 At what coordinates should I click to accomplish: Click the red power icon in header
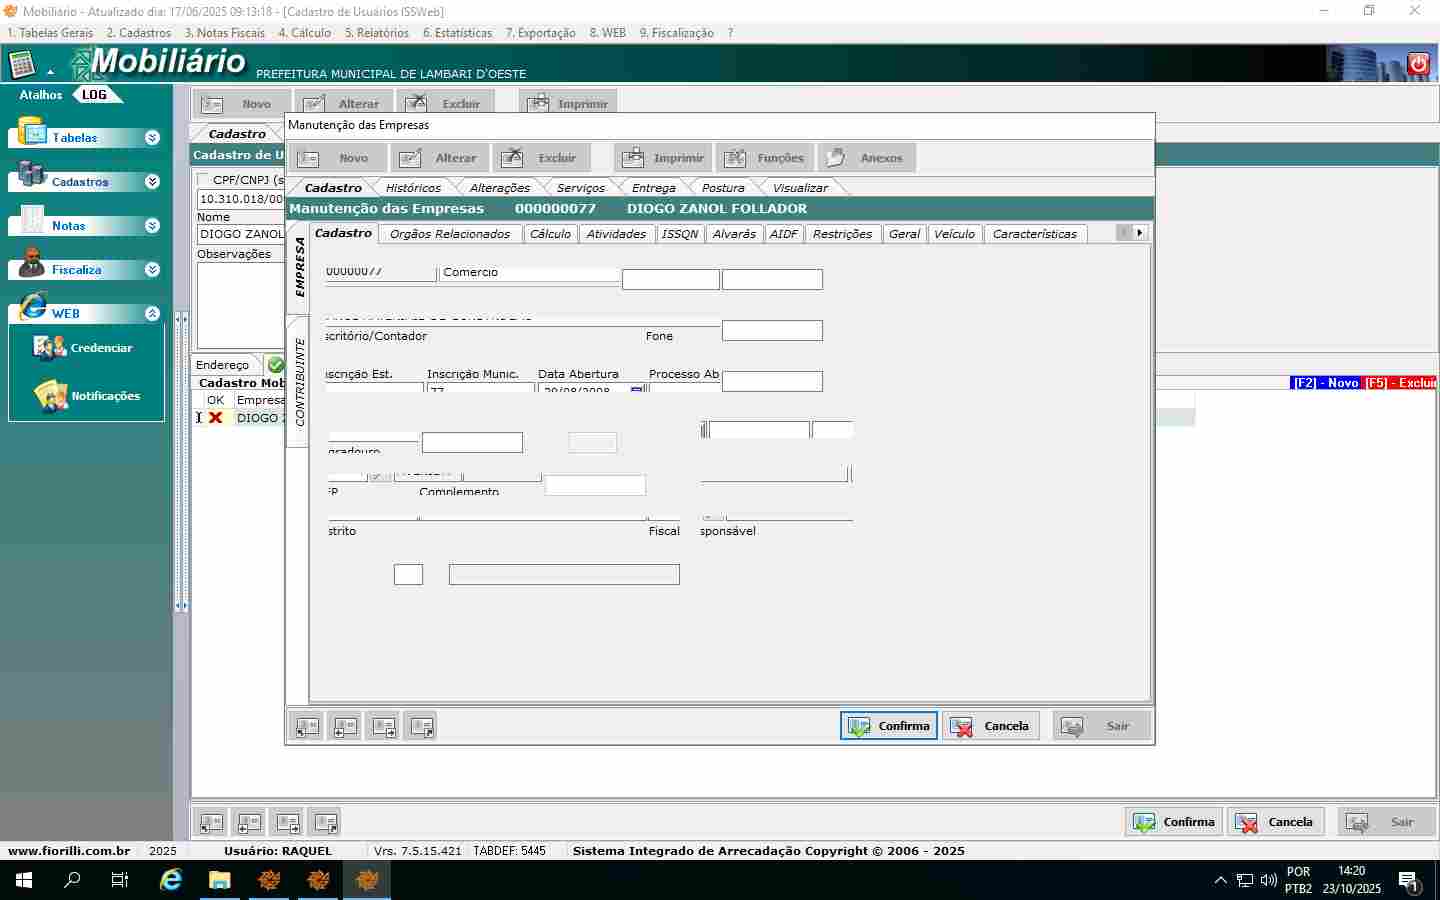[1418, 64]
